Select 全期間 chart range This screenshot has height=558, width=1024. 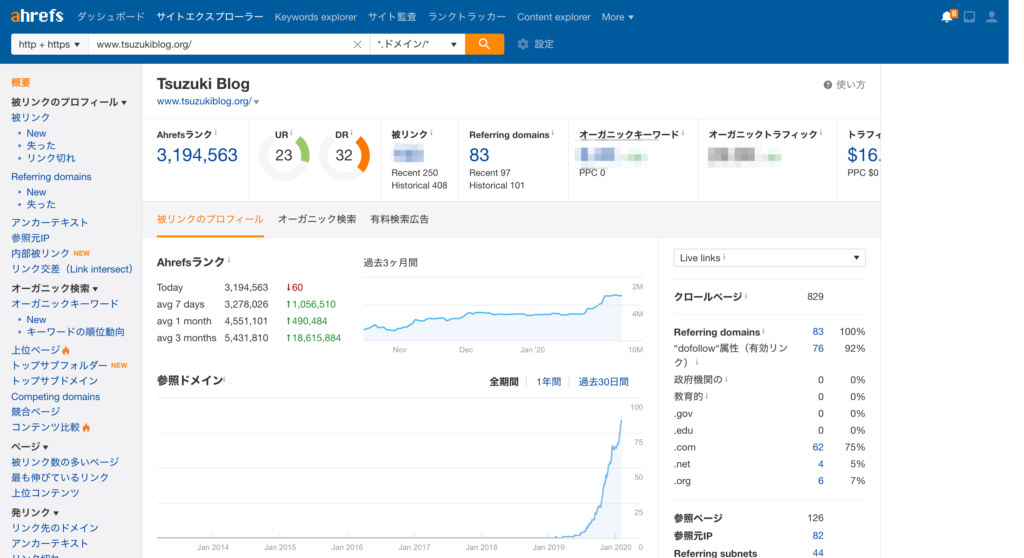point(504,382)
